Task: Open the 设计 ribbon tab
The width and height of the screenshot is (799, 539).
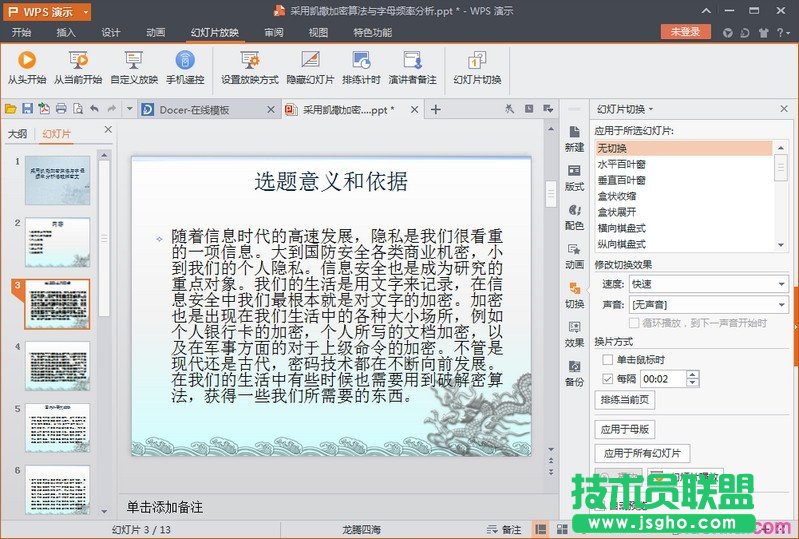Action: [111, 33]
